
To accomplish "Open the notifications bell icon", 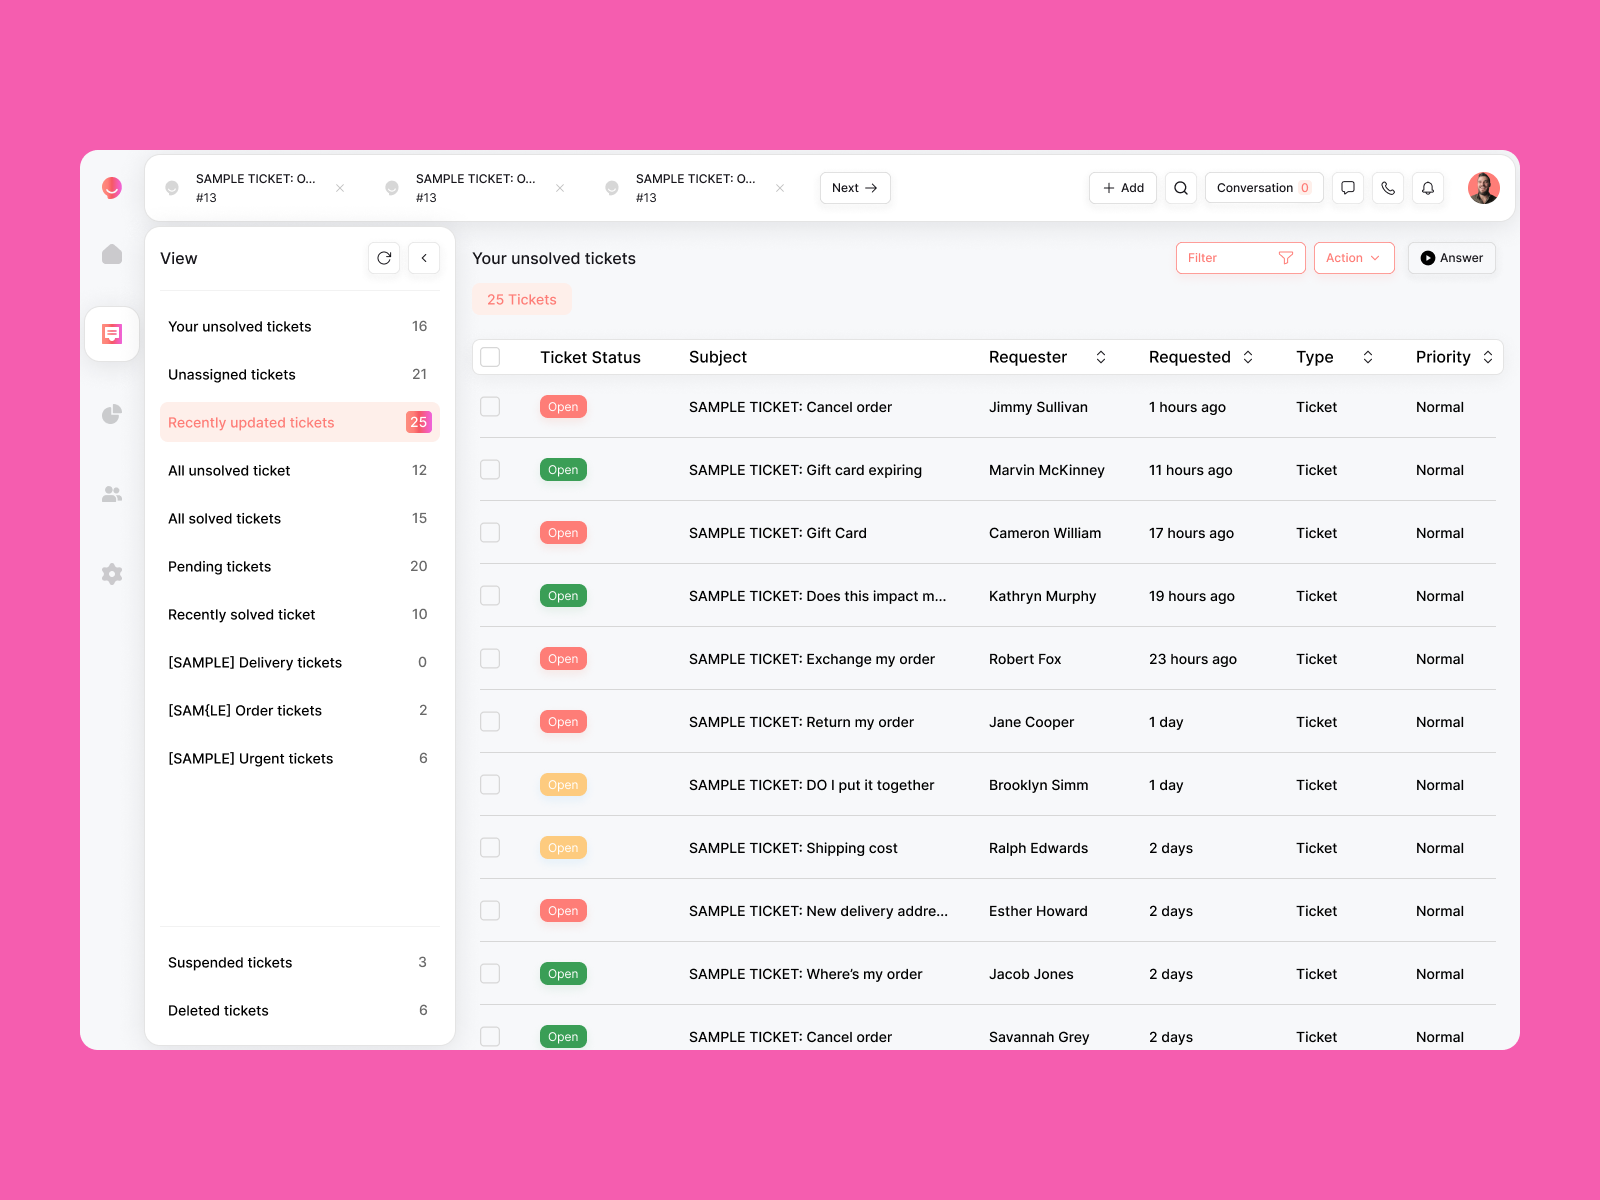I will click(1428, 188).
